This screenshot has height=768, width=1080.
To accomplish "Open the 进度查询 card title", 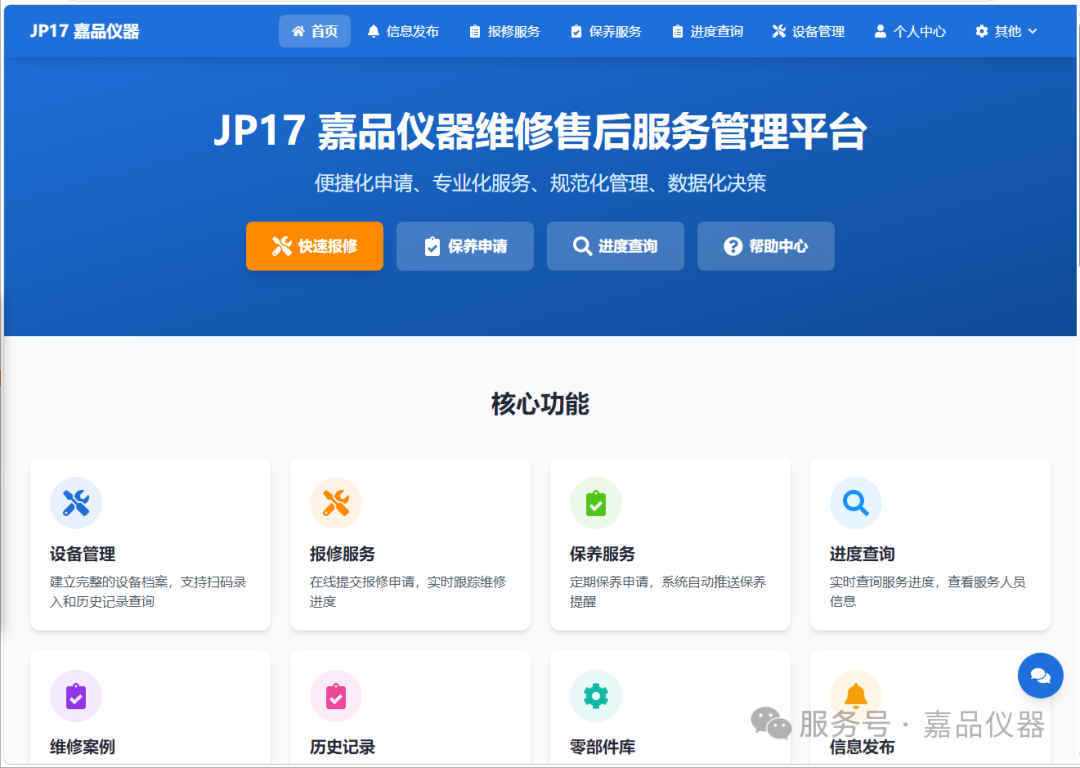I will point(862,554).
